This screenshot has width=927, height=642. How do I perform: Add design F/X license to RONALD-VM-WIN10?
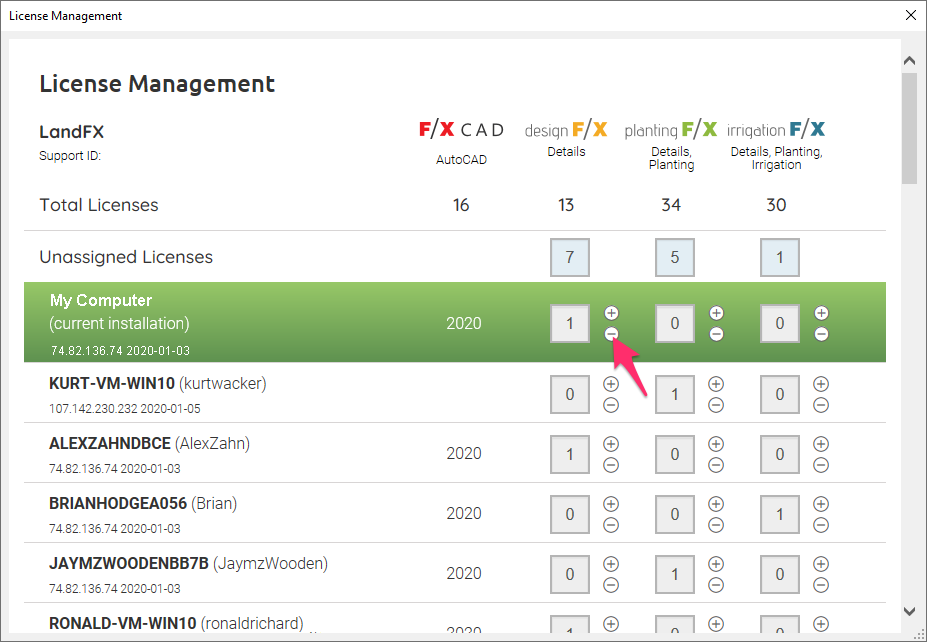(x=611, y=624)
